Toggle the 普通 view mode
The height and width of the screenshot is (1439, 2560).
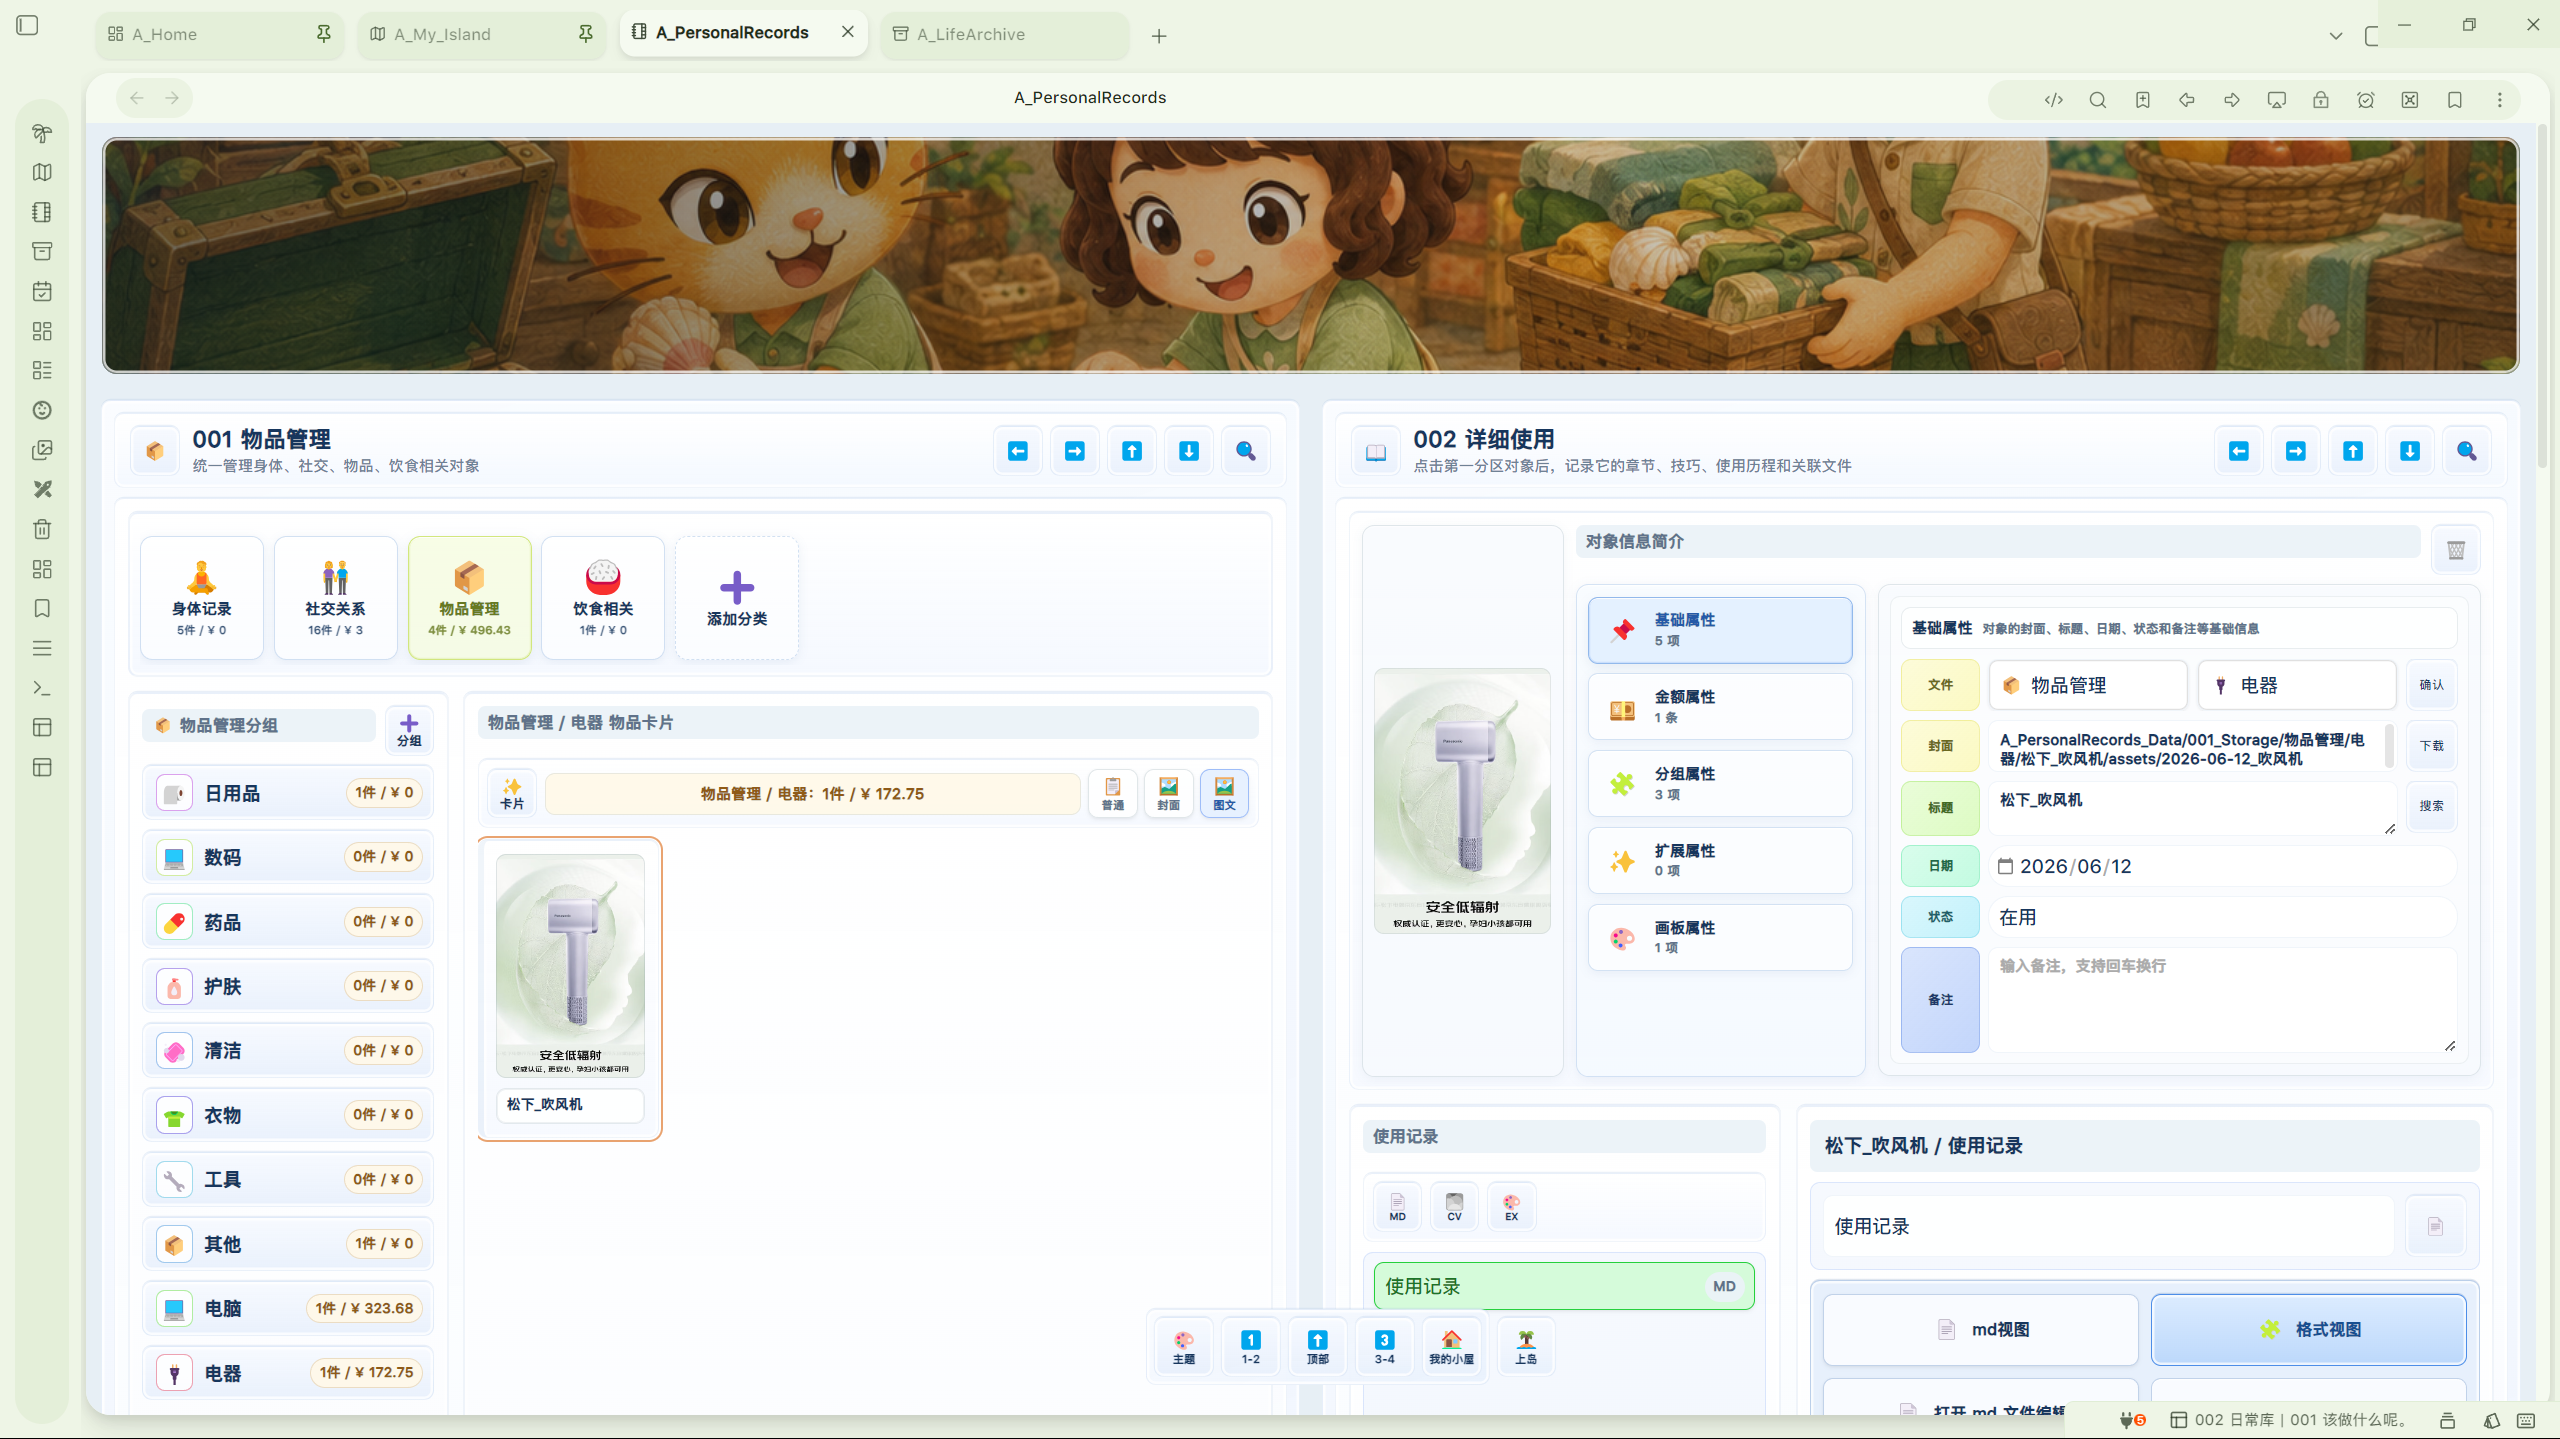click(x=1113, y=794)
